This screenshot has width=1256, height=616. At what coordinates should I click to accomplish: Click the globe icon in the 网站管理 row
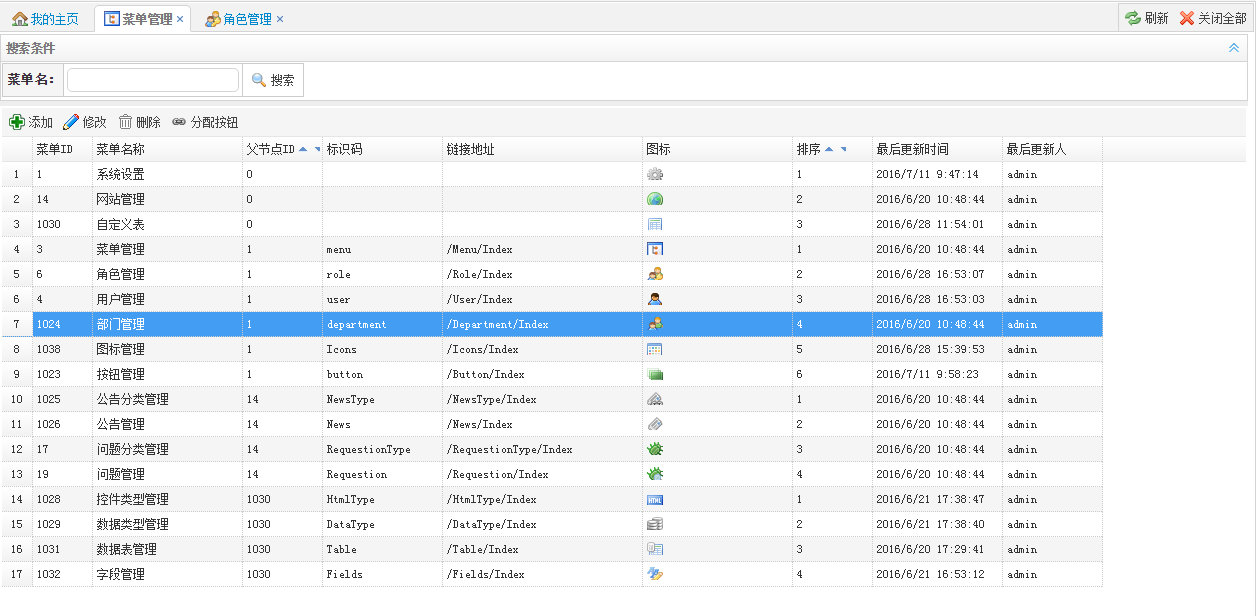pos(655,199)
